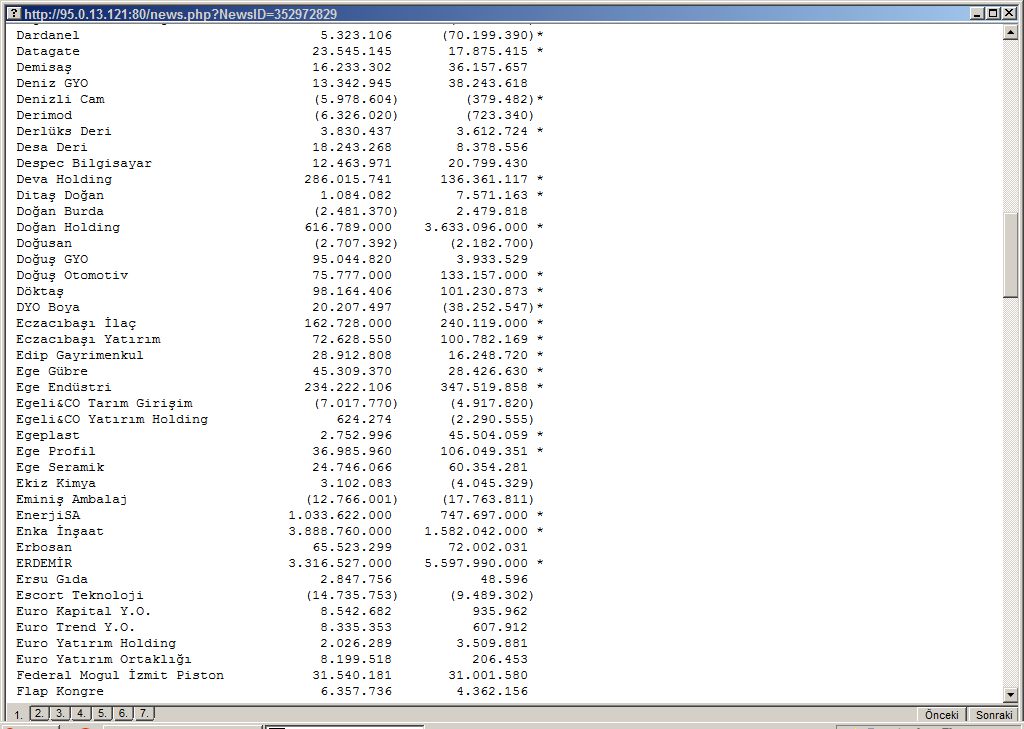Select the Derimod company name

point(44,115)
